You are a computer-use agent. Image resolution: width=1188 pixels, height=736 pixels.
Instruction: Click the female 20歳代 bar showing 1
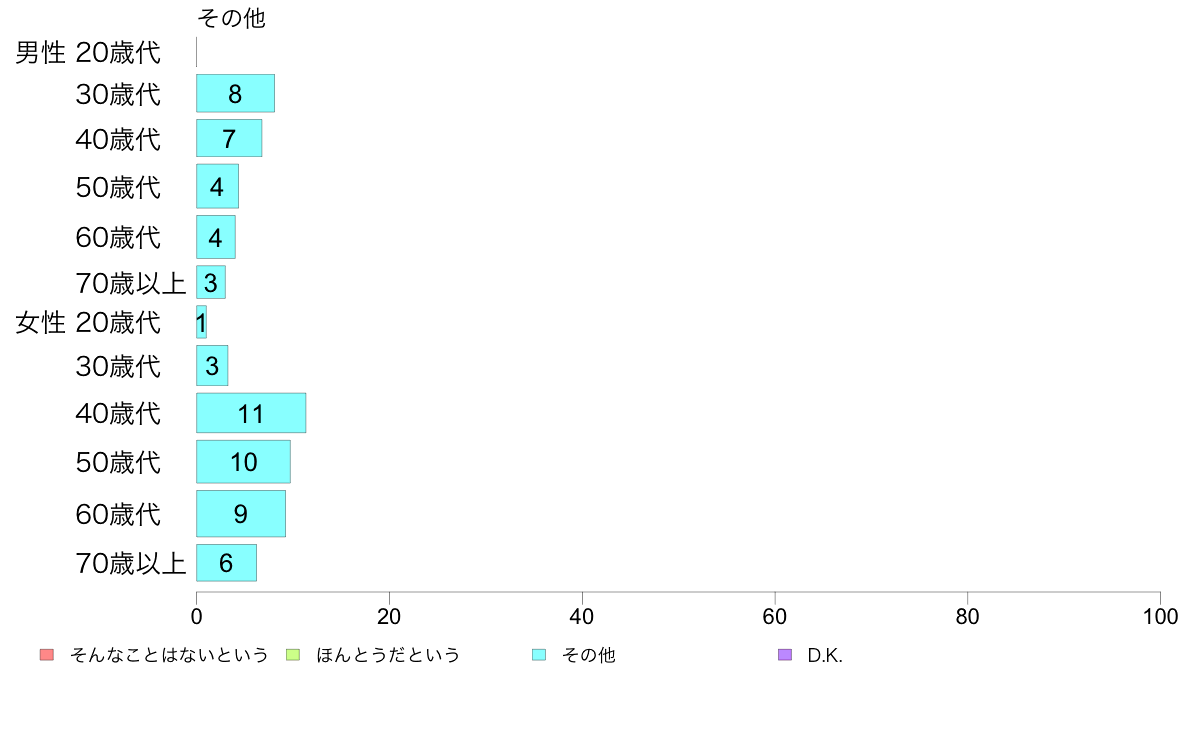202,322
